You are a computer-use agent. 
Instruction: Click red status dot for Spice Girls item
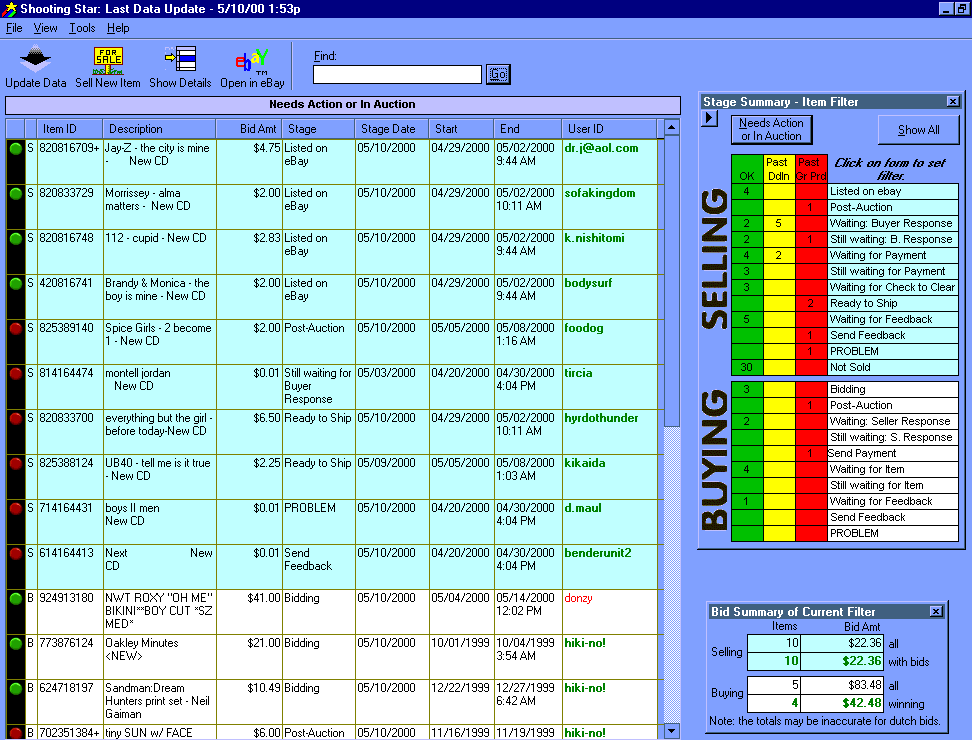tap(15, 329)
